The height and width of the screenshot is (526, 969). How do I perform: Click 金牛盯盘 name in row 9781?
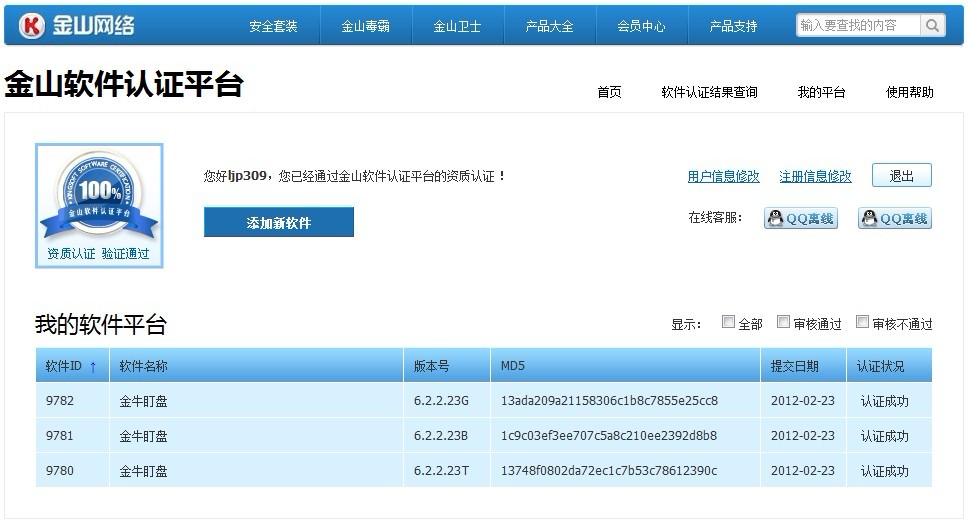coord(143,436)
